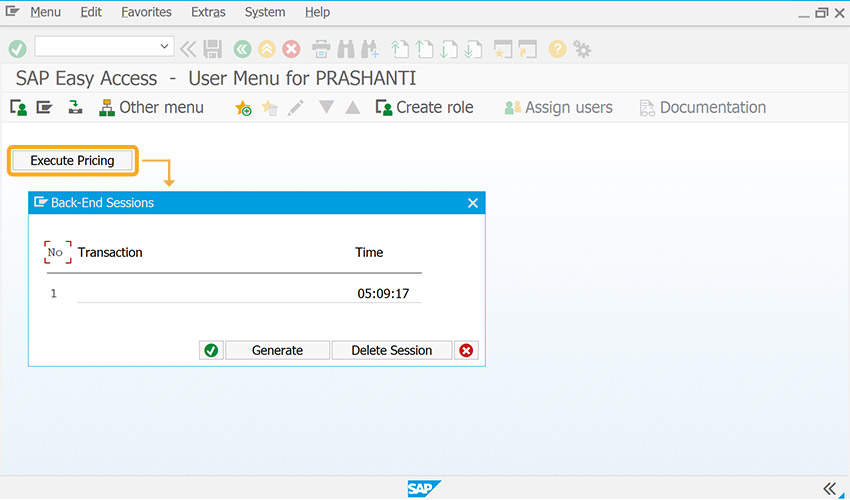The width and height of the screenshot is (850, 500).
Task: Click the Create New Session icon
Action: pyautogui.click(x=503, y=49)
